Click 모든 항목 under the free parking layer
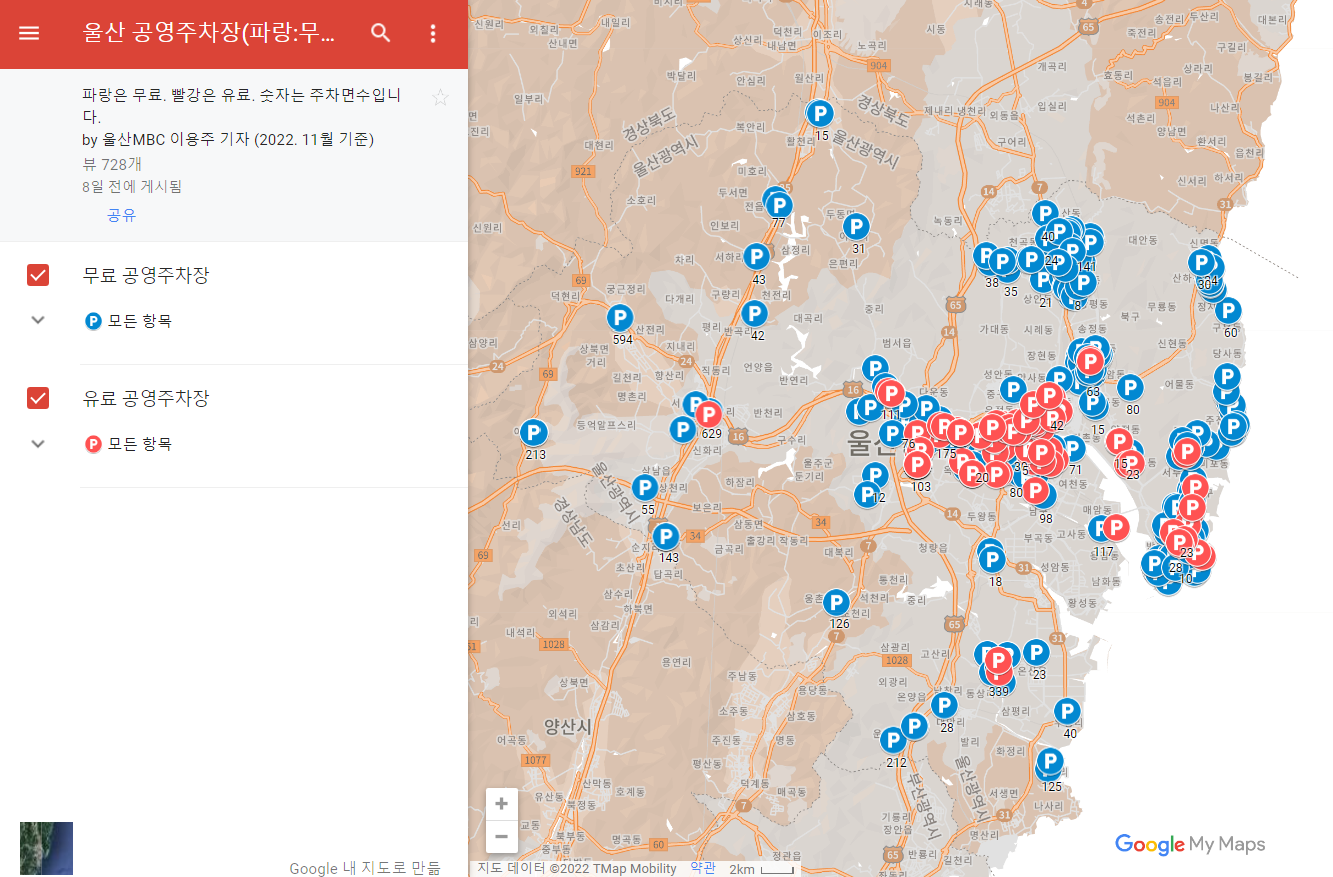This screenshot has height=877, width=1333. 139,321
